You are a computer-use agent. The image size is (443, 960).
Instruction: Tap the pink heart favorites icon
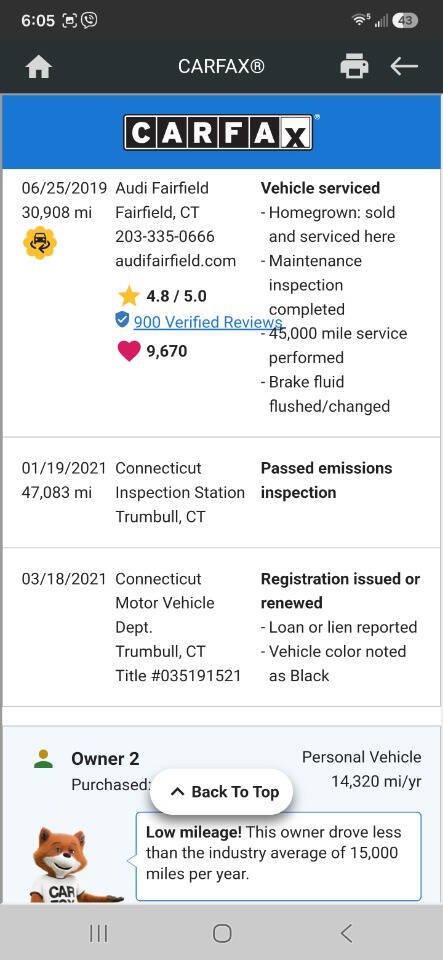click(128, 351)
